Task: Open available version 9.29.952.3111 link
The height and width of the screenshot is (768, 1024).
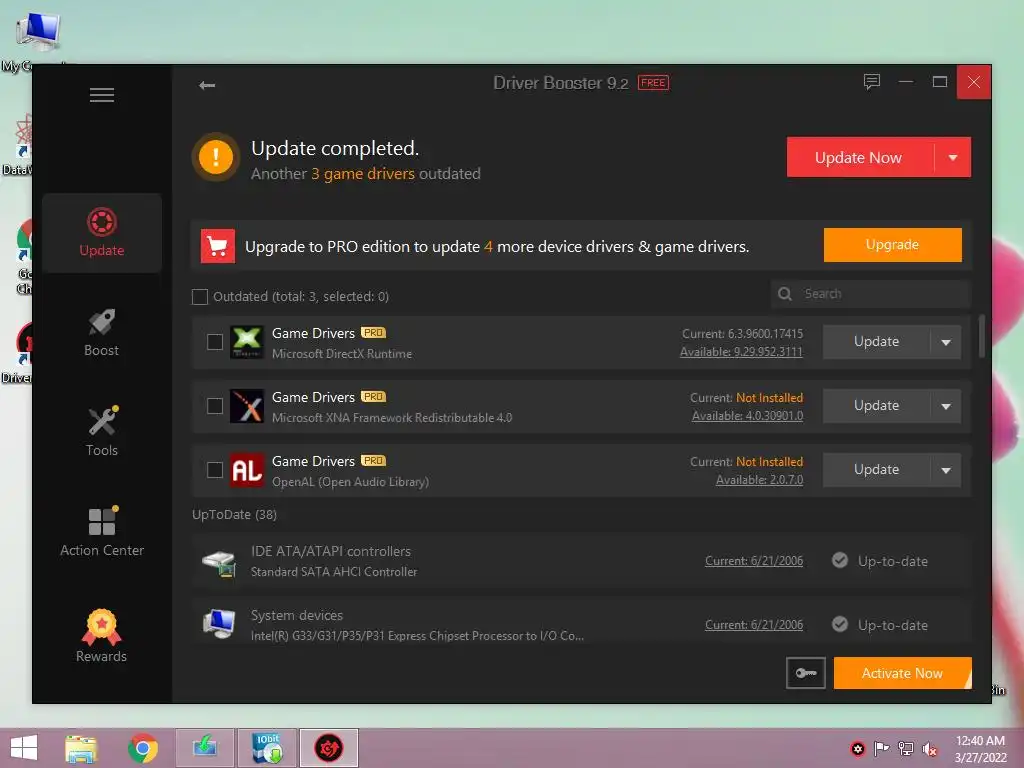Action: (x=741, y=352)
